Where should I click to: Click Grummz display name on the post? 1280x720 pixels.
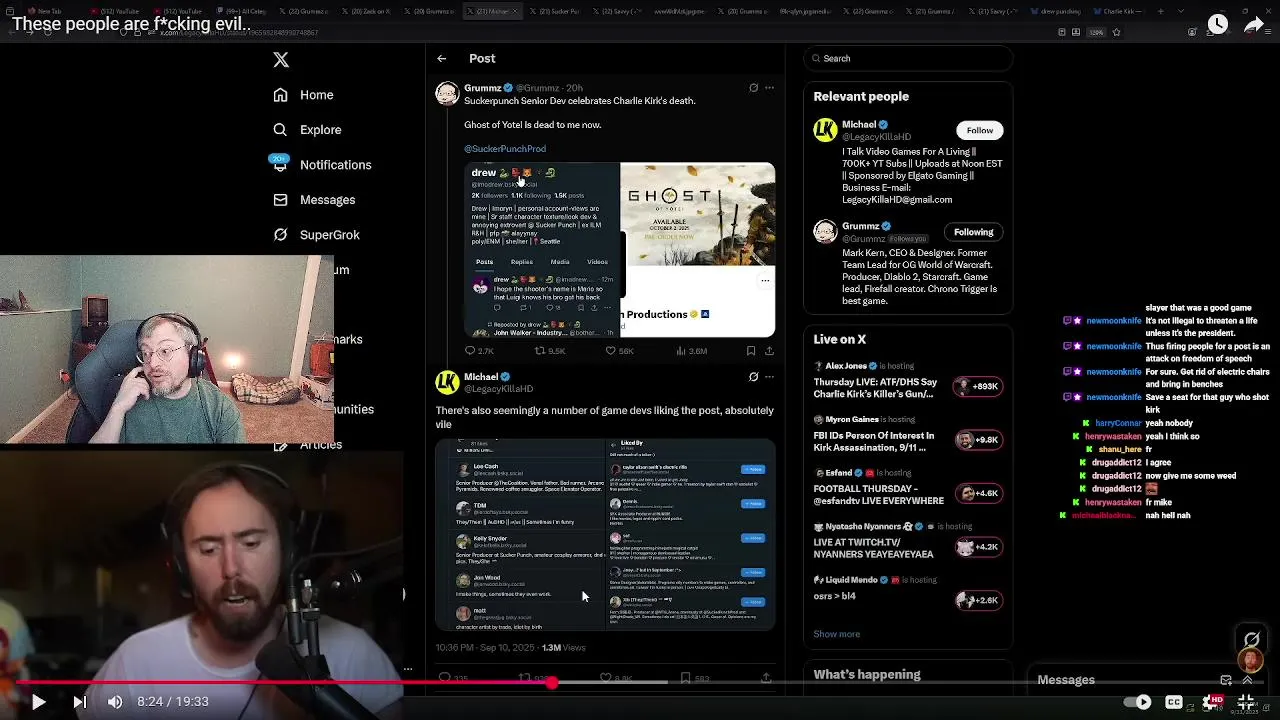click(483, 88)
